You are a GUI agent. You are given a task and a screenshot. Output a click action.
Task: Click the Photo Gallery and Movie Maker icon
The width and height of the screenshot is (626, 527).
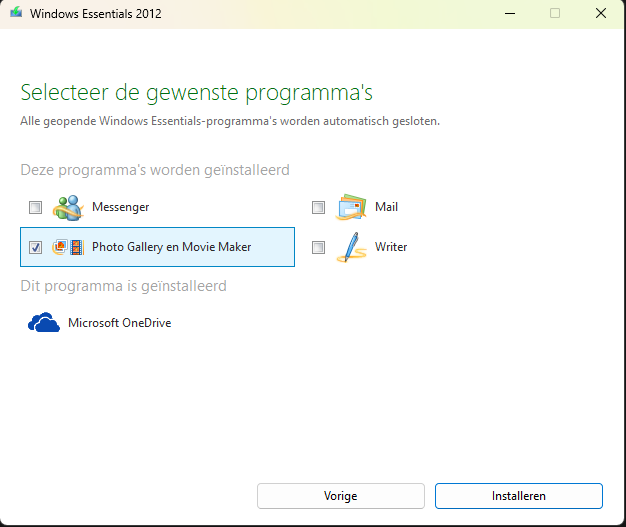click(68, 247)
